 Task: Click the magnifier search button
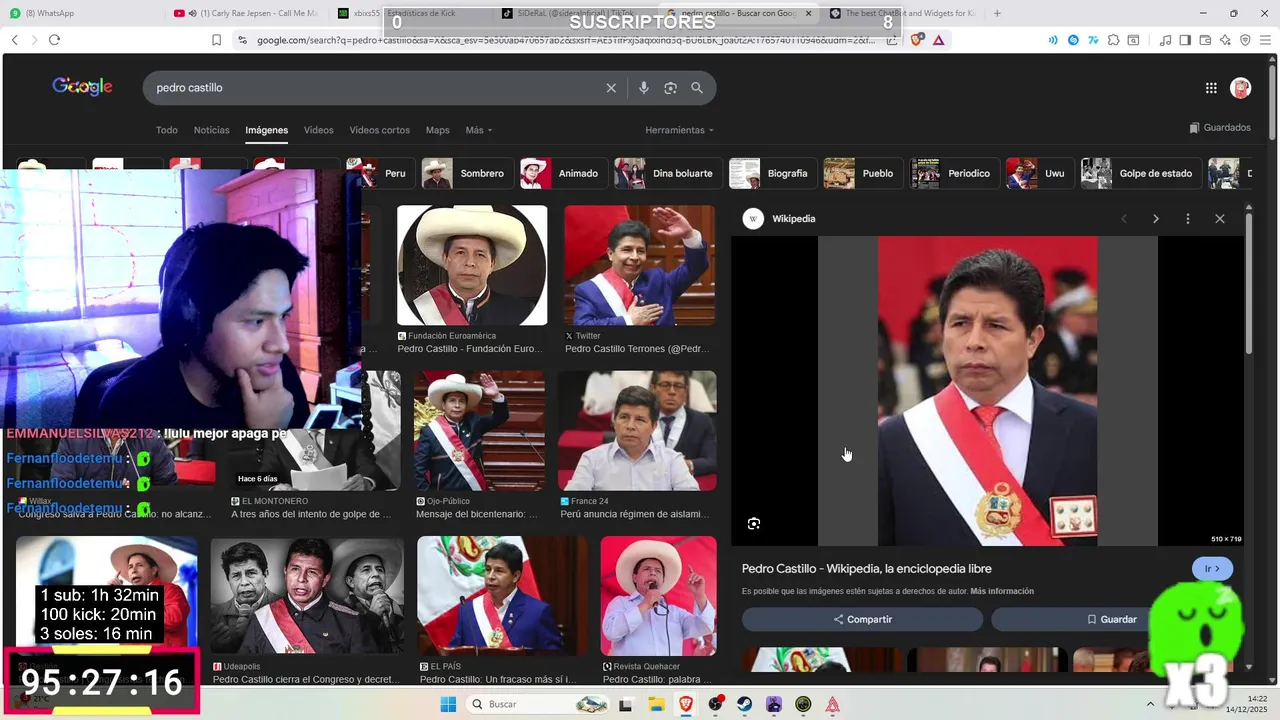697,88
